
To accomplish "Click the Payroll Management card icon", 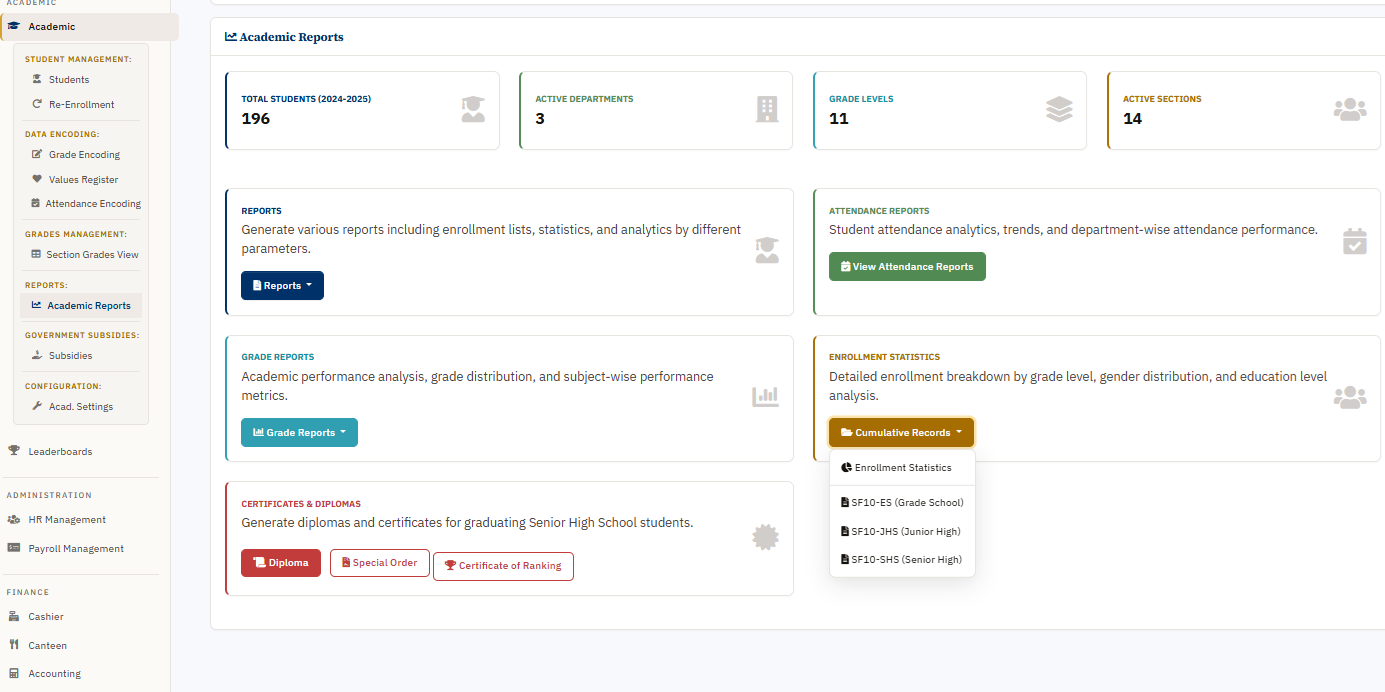I will (14, 548).
